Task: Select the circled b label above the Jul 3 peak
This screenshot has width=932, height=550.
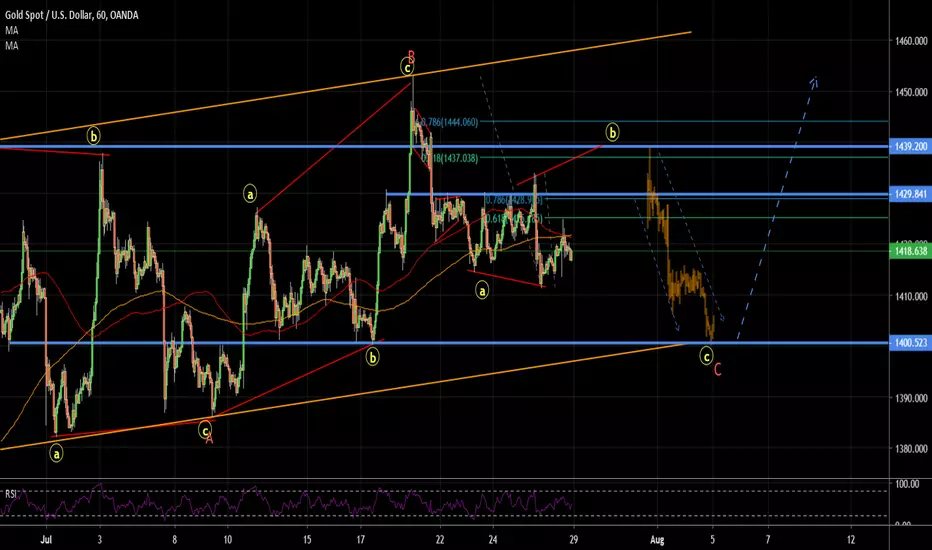Action: point(93,136)
